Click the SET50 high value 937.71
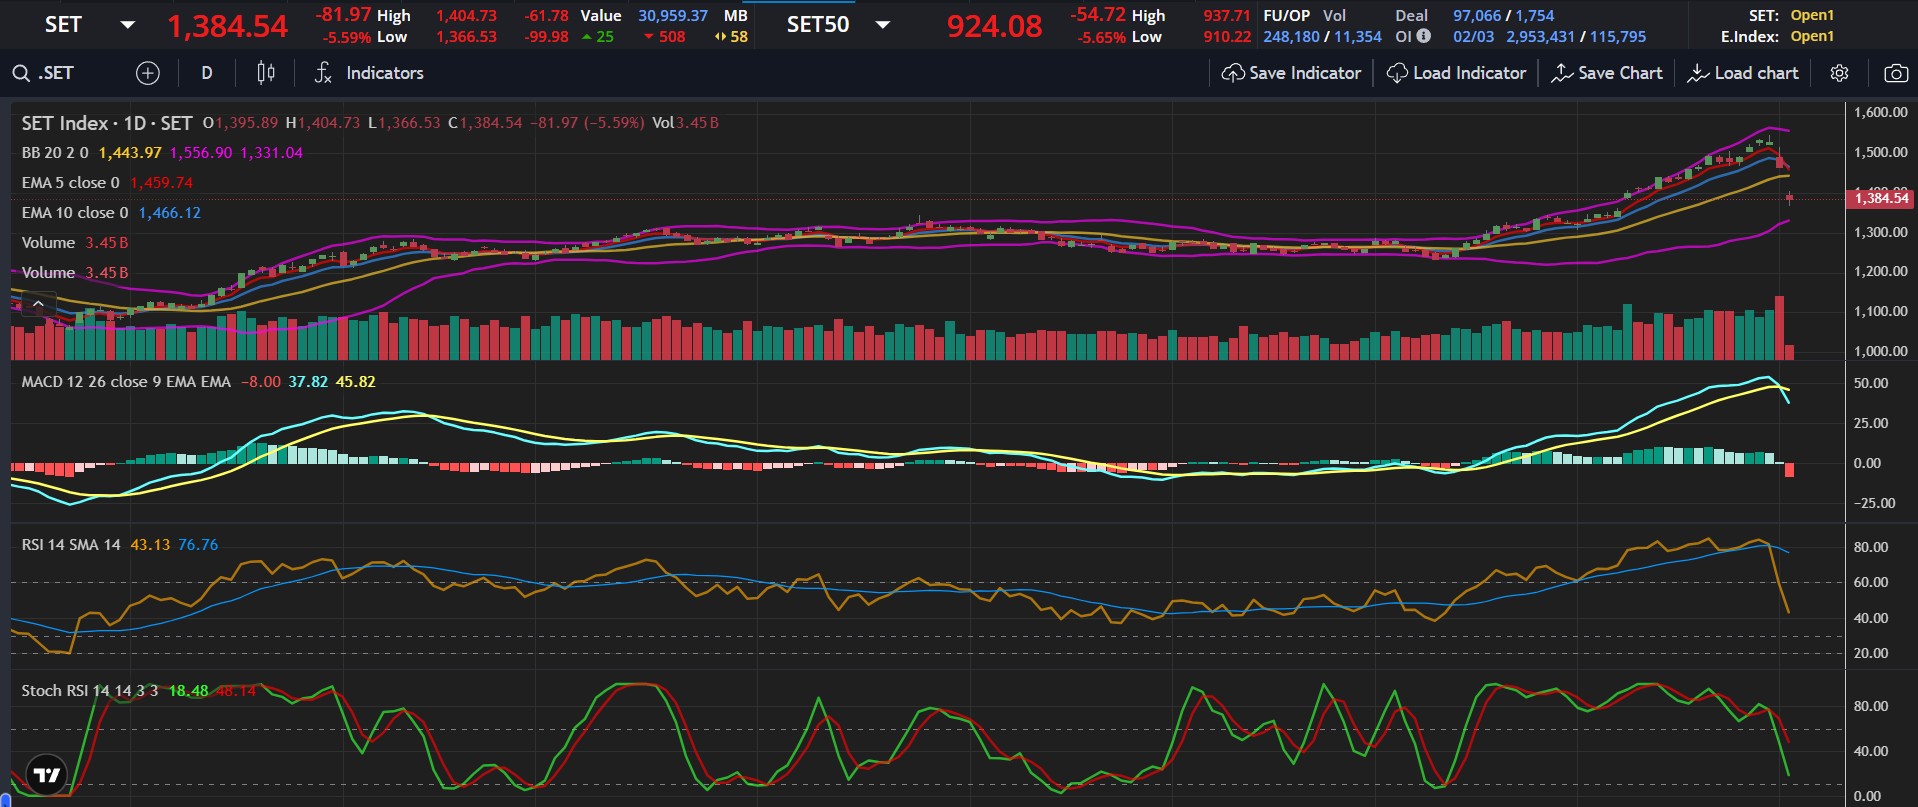1918x807 pixels. [x=1227, y=16]
